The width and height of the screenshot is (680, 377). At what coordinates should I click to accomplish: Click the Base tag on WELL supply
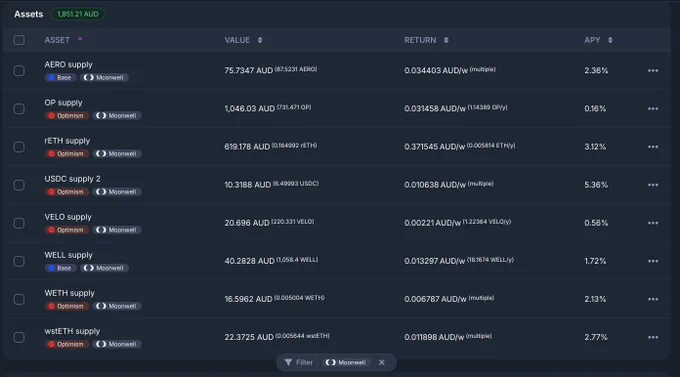pyautogui.click(x=60, y=268)
